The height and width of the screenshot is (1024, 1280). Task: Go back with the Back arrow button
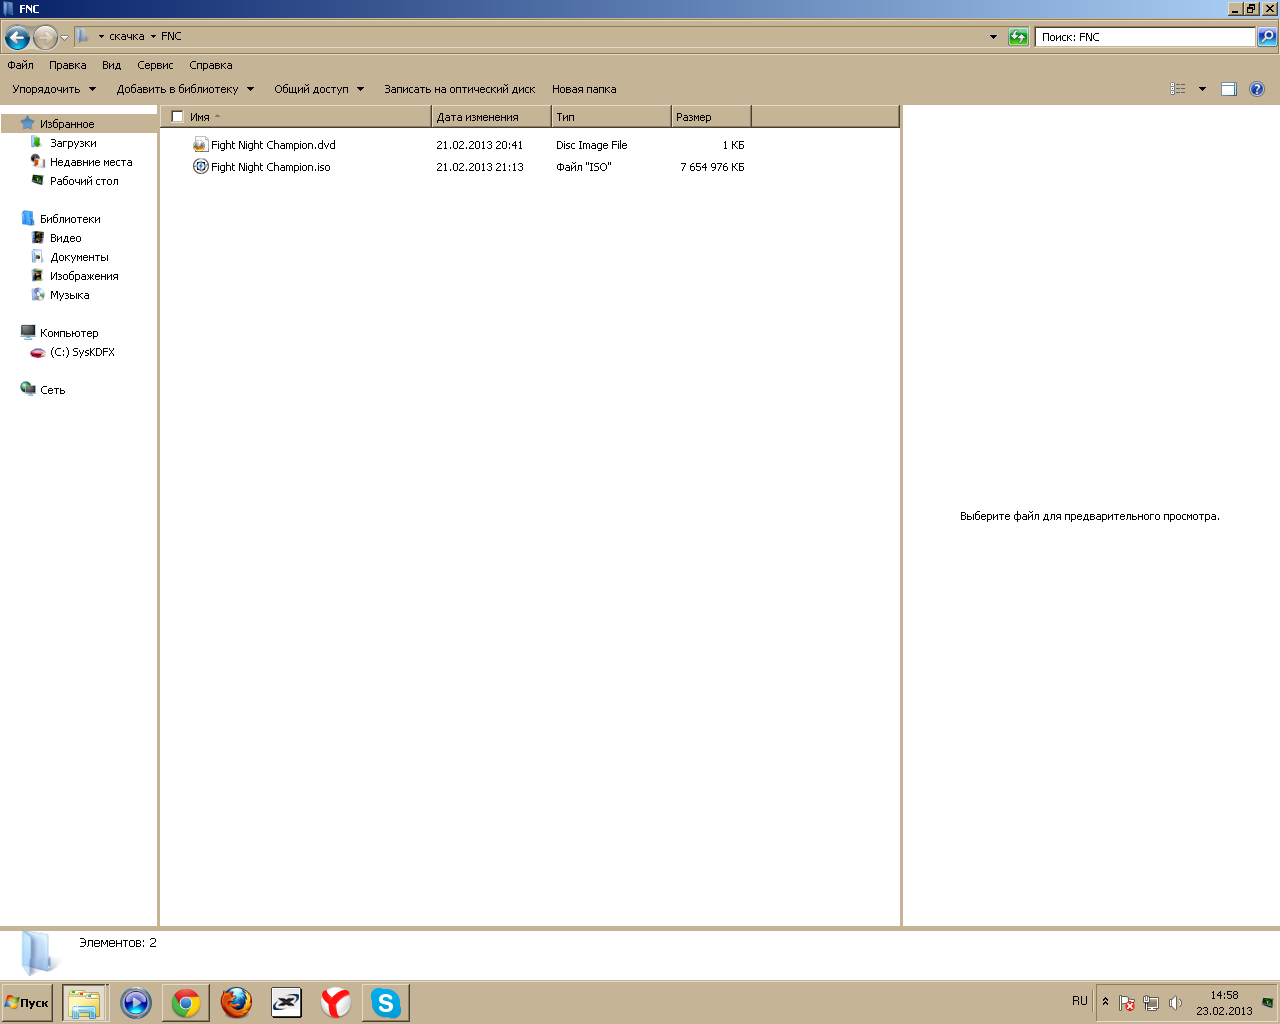tap(17, 38)
